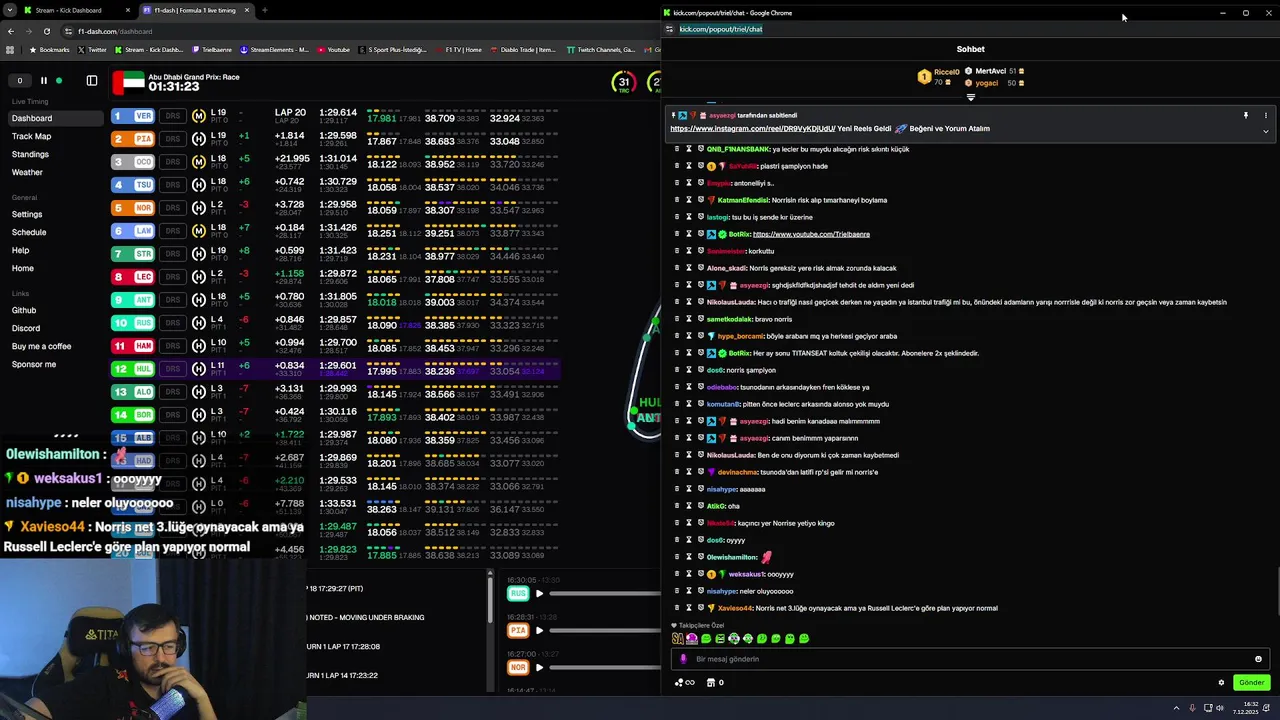Screen dimensions: 1280x720
Task: Open the emoji picker in message box
Action: point(1258,659)
